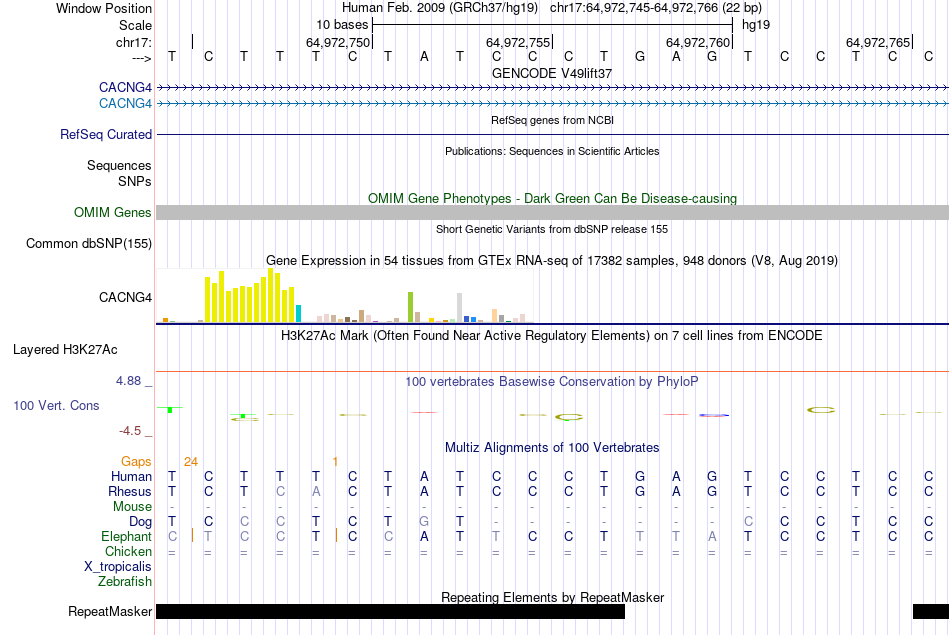Open the Common dbSNP(155) track label
Screen dimensions: 950x635
pos(89,244)
